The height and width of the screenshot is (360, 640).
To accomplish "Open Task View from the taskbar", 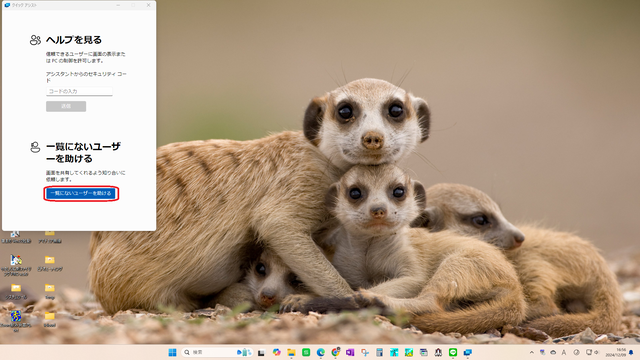I will click(261, 352).
